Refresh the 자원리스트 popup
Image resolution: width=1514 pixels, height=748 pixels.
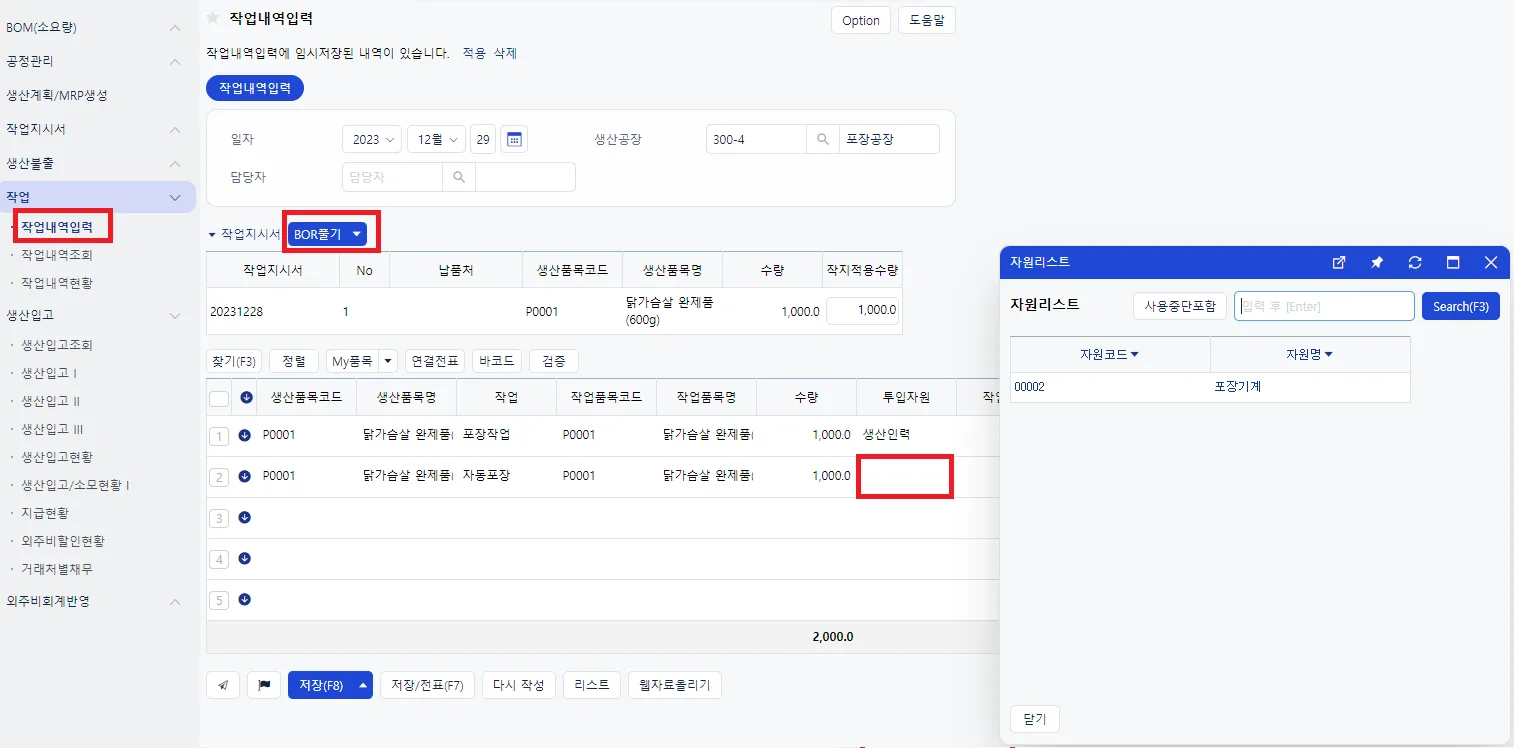coord(1415,262)
